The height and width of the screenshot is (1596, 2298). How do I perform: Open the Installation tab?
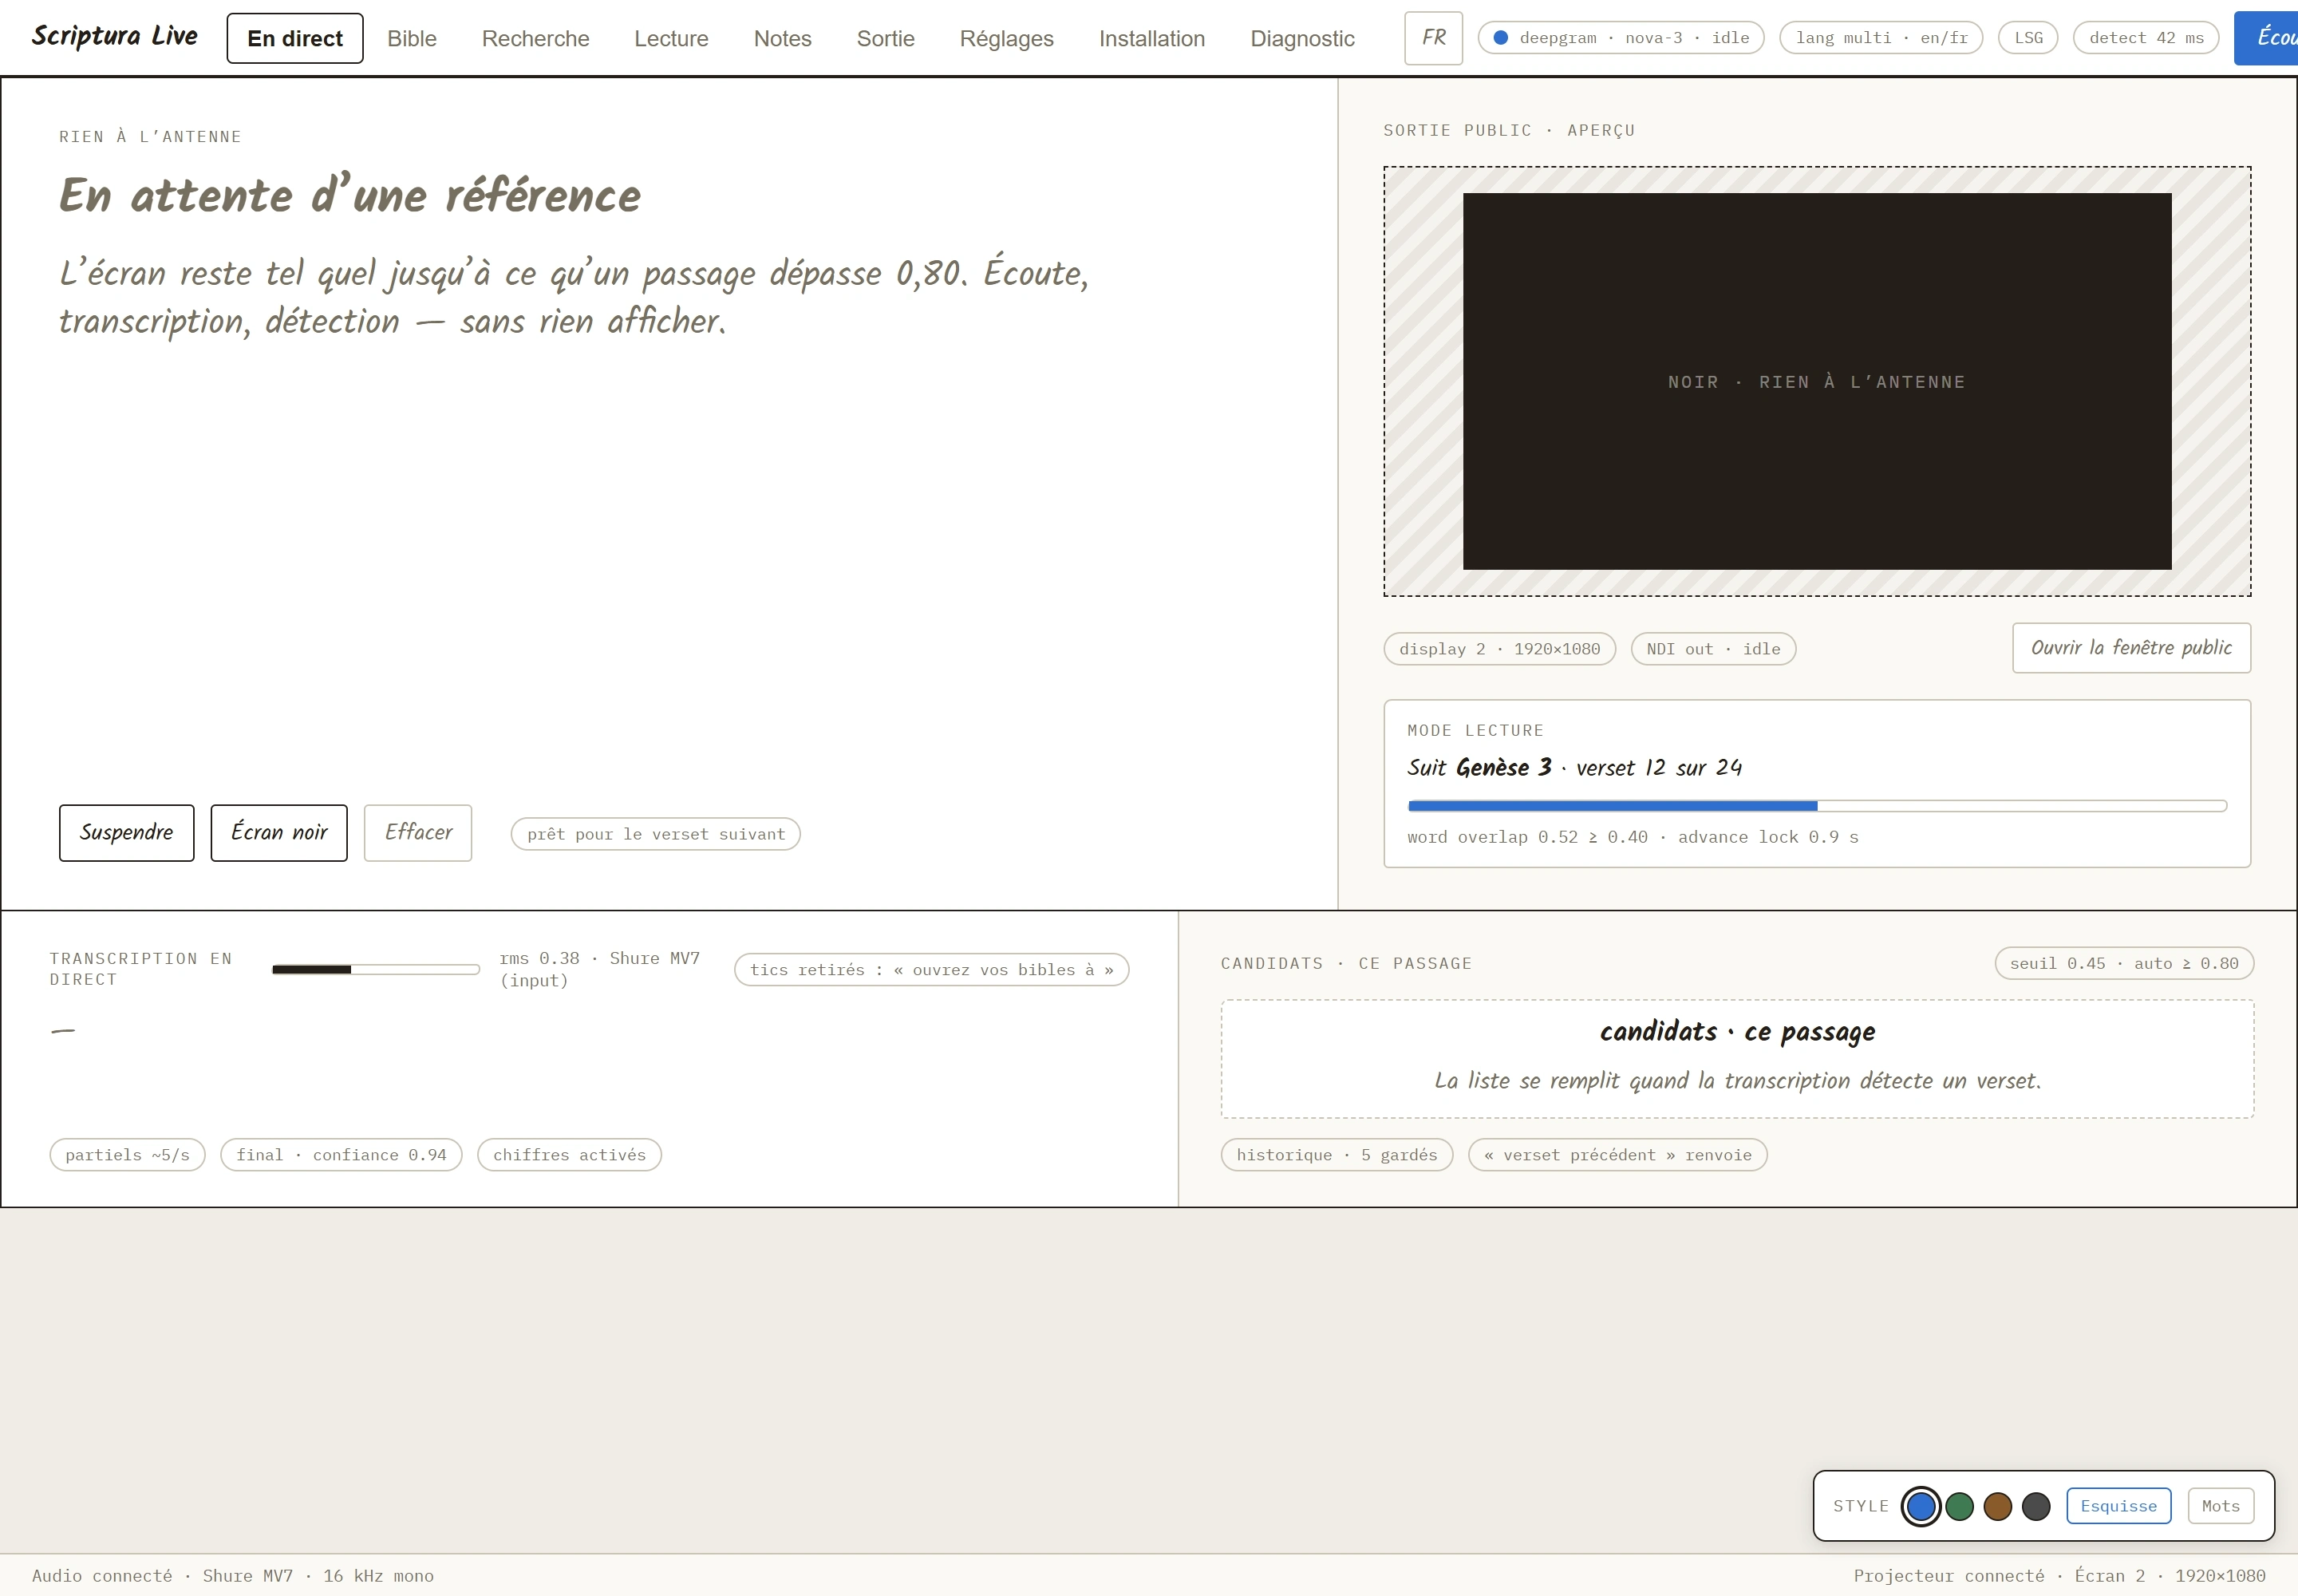[x=1152, y=38]
